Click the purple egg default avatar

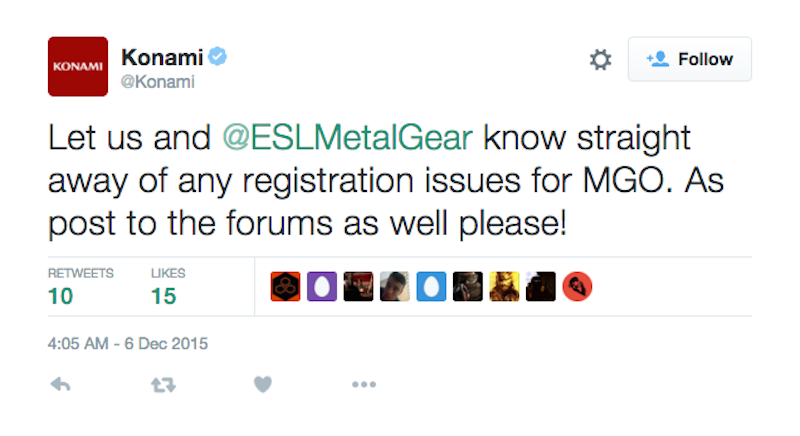click(321, 287)
